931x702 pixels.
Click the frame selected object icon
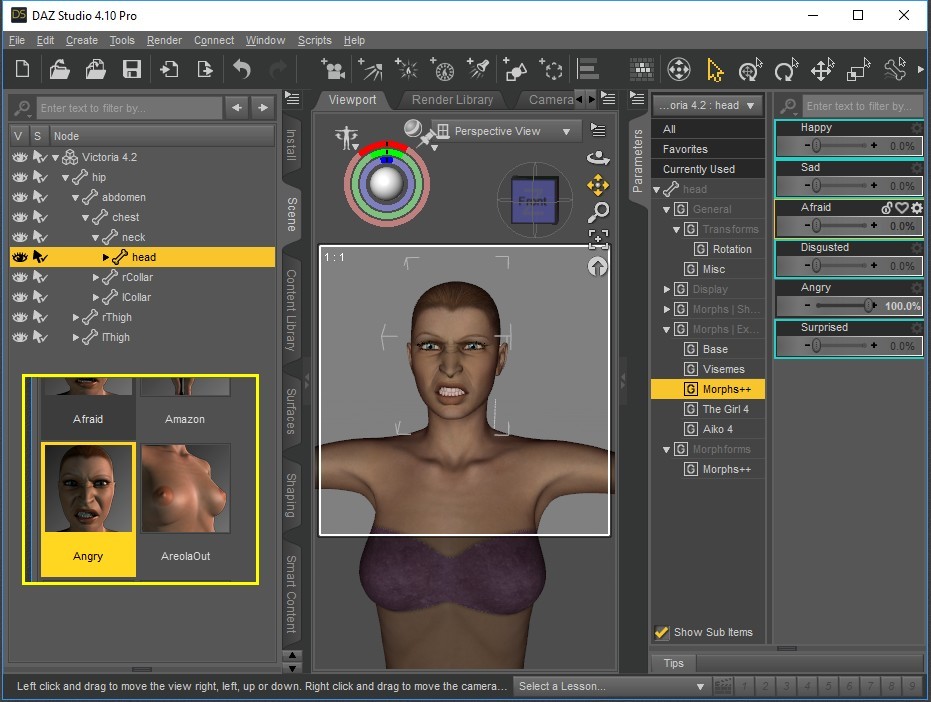[598, 238]
